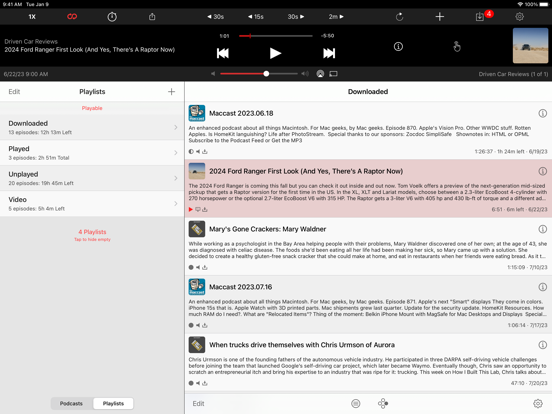Toggle the red continuous play loop icon
The height and width of the screenshot is (414, 552).
pos(72,17)
